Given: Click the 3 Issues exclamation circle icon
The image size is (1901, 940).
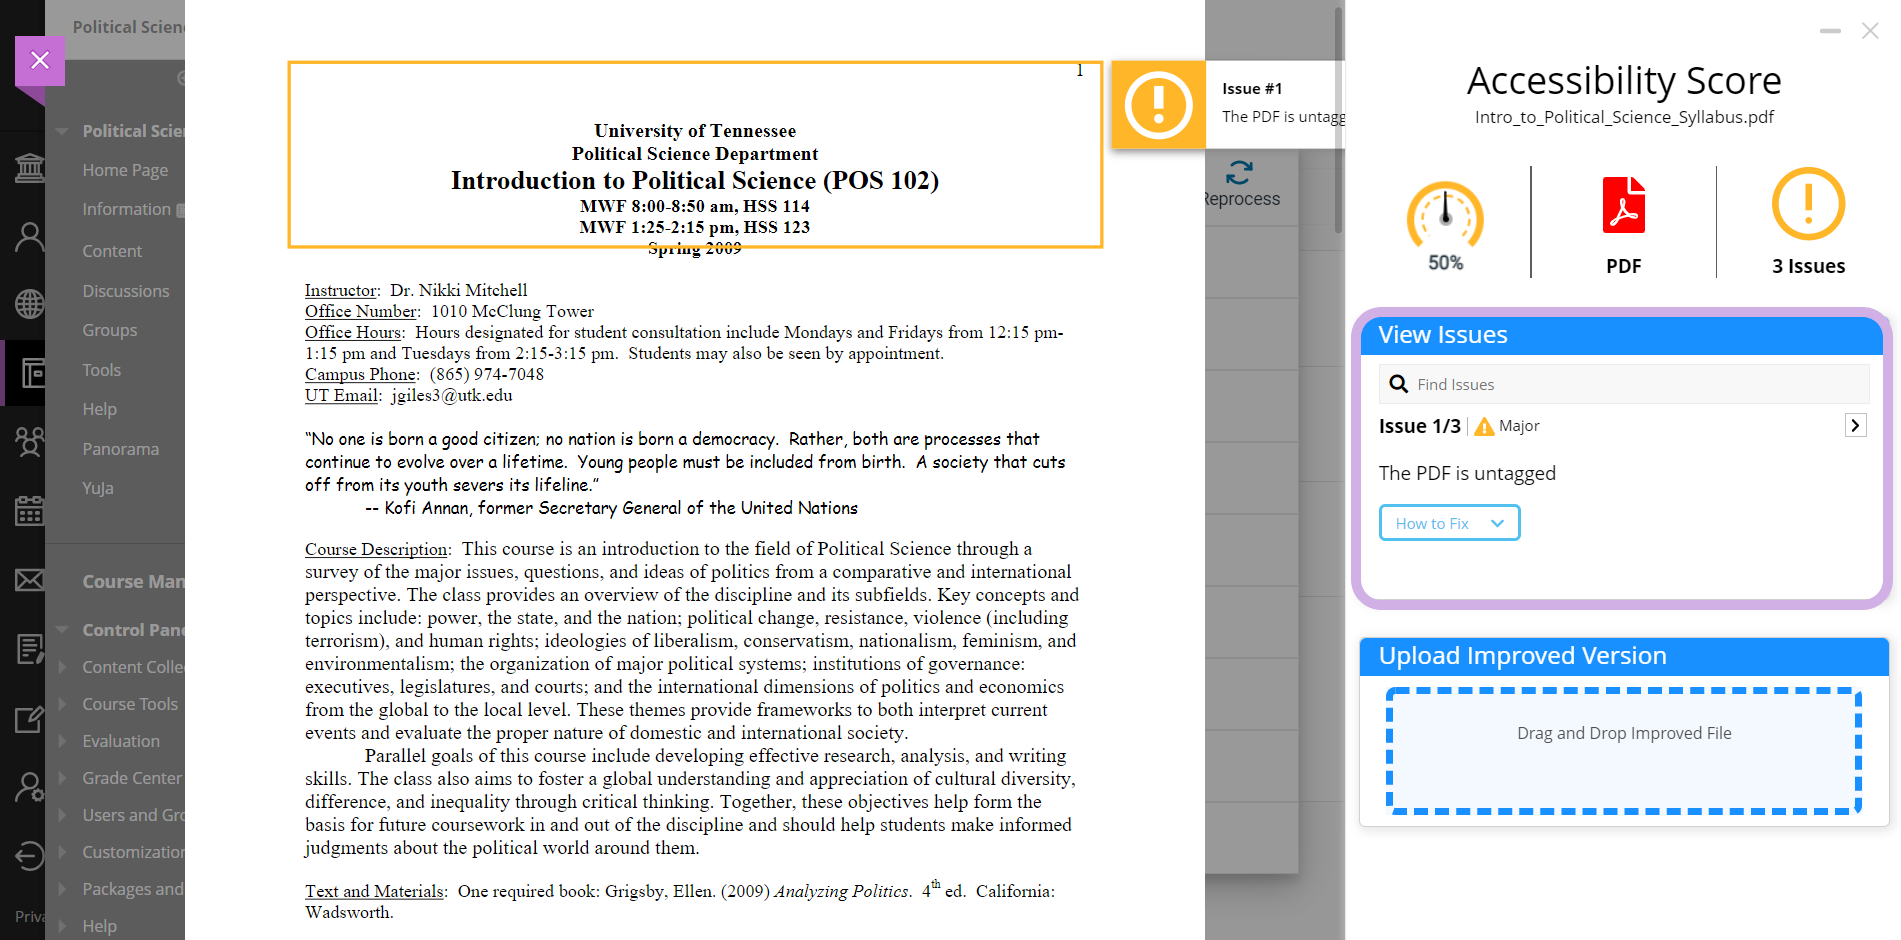Looking at the screenshot, I should 1808,204.
